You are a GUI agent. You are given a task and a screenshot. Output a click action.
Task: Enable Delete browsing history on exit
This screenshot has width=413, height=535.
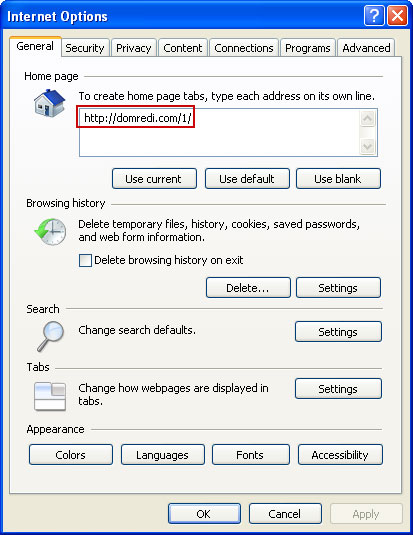(85, 260)
